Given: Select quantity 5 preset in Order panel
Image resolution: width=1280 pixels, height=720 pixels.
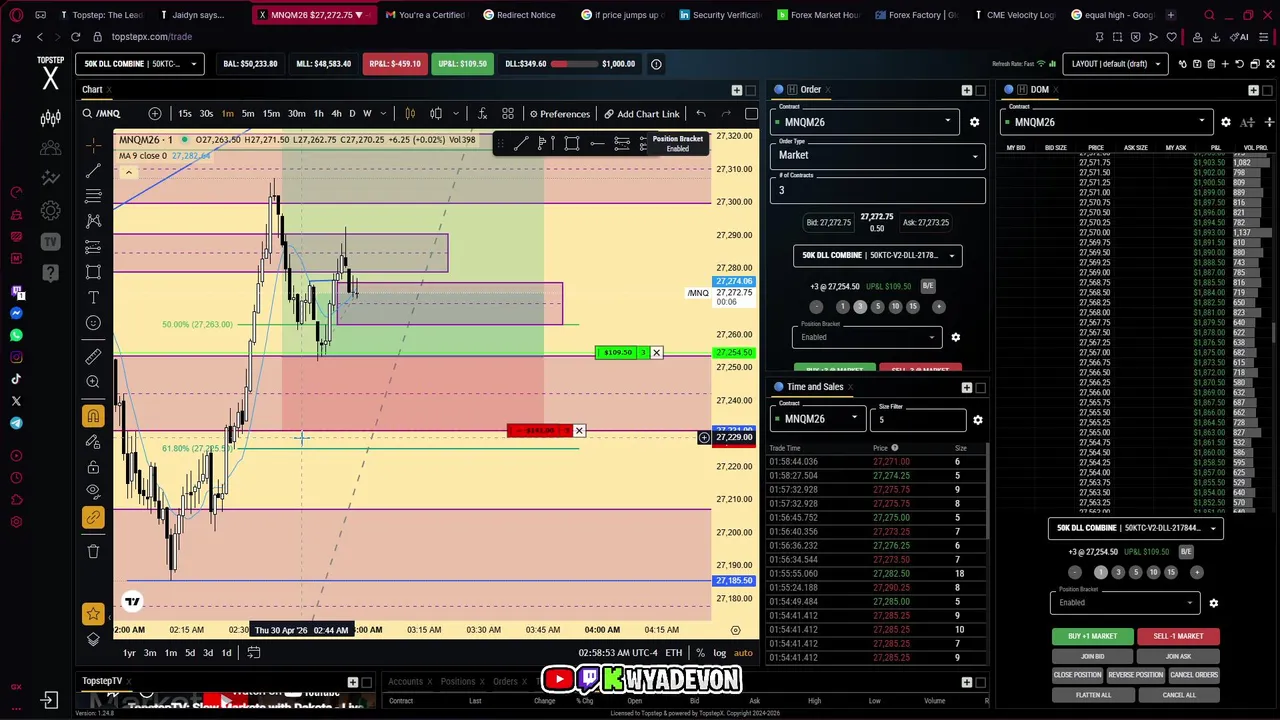Looking at the screenshot, I should click(877, 307).
